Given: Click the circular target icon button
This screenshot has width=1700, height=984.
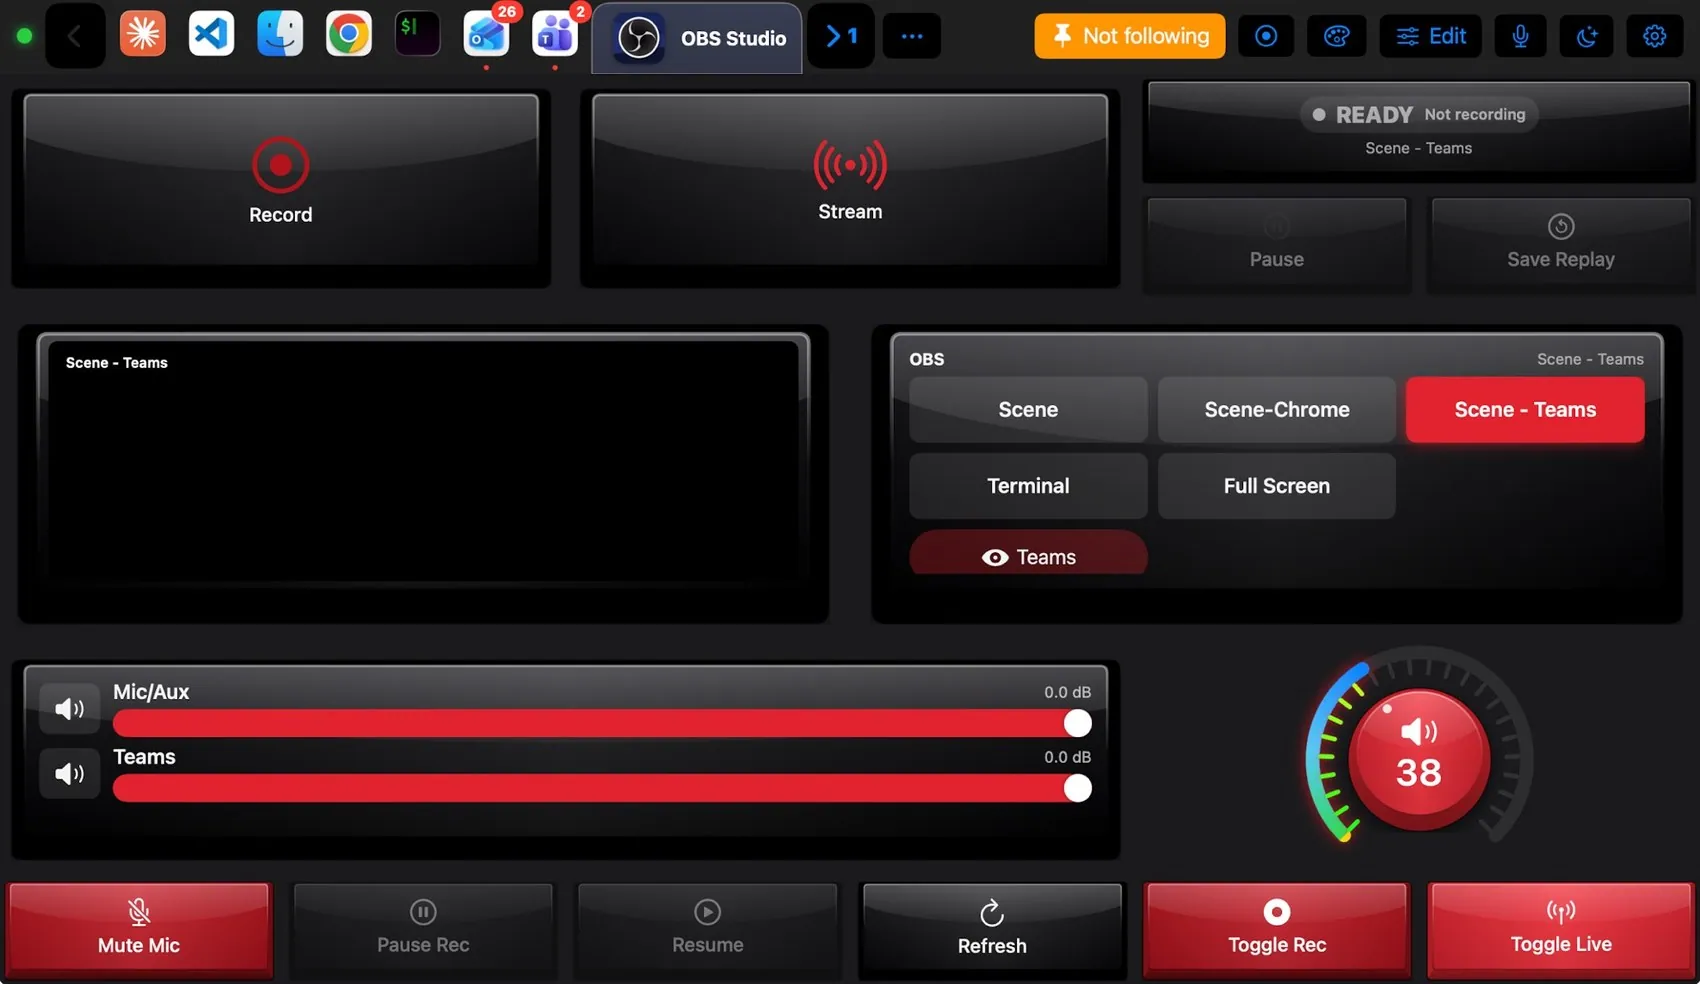Looking at the screenshot, I should point(1266,36).
